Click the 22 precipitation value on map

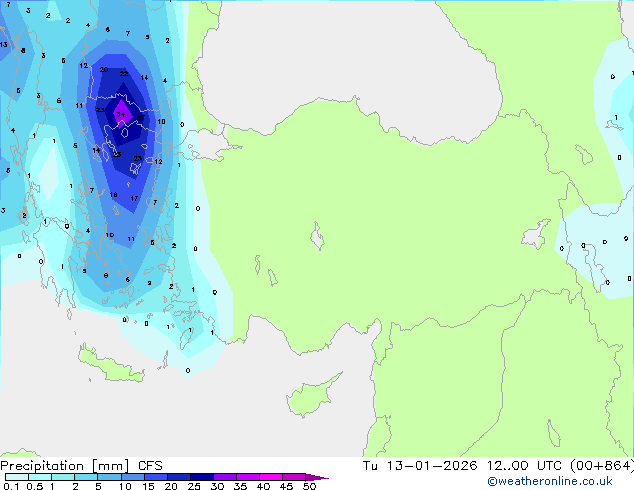[124, 74]
